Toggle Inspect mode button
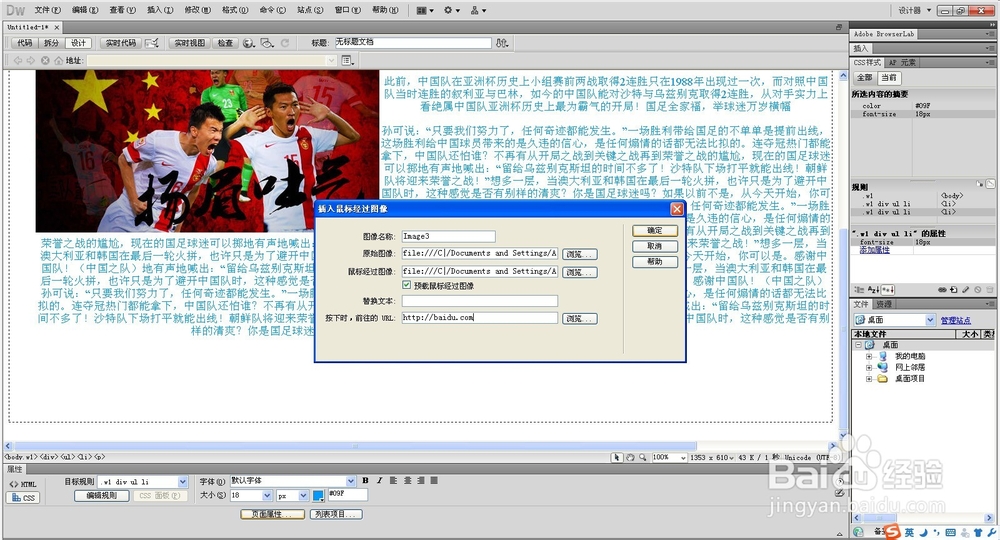 225,43
